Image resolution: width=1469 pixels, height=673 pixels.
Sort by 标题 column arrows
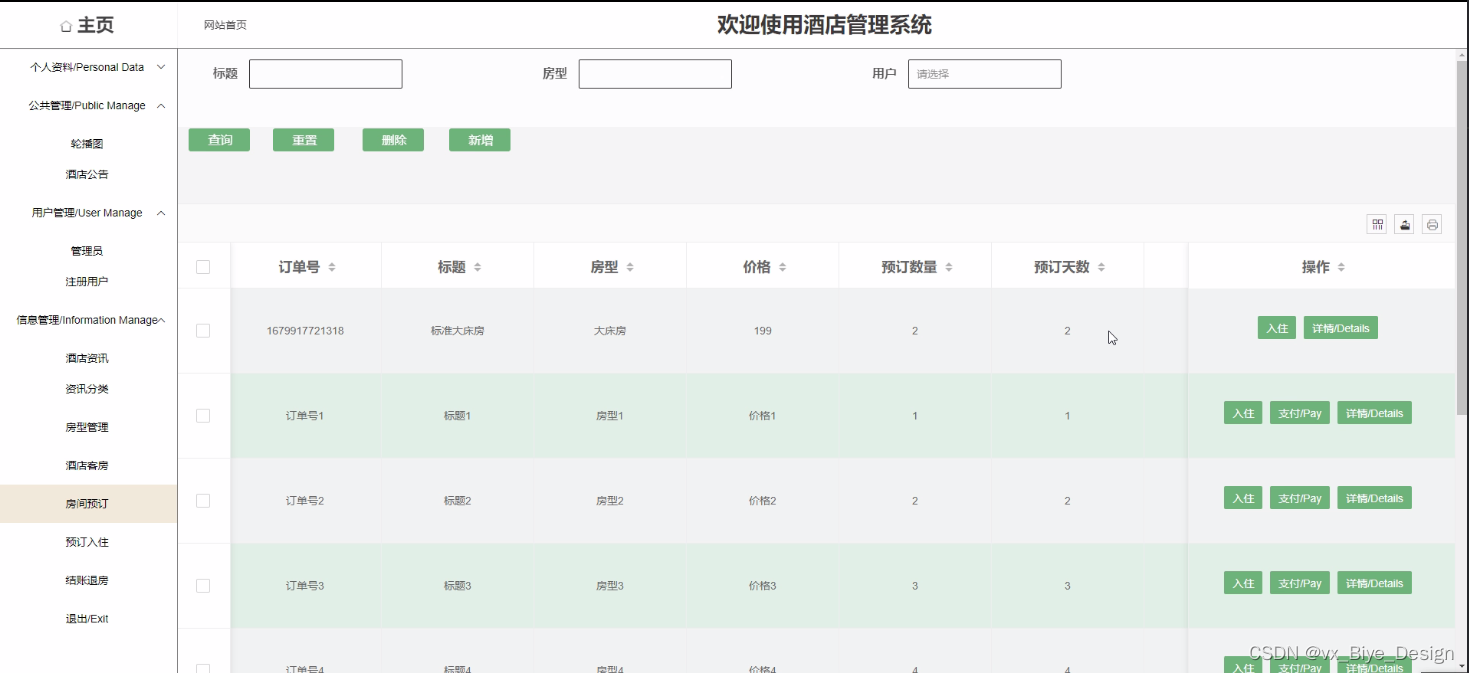point(478,267)
